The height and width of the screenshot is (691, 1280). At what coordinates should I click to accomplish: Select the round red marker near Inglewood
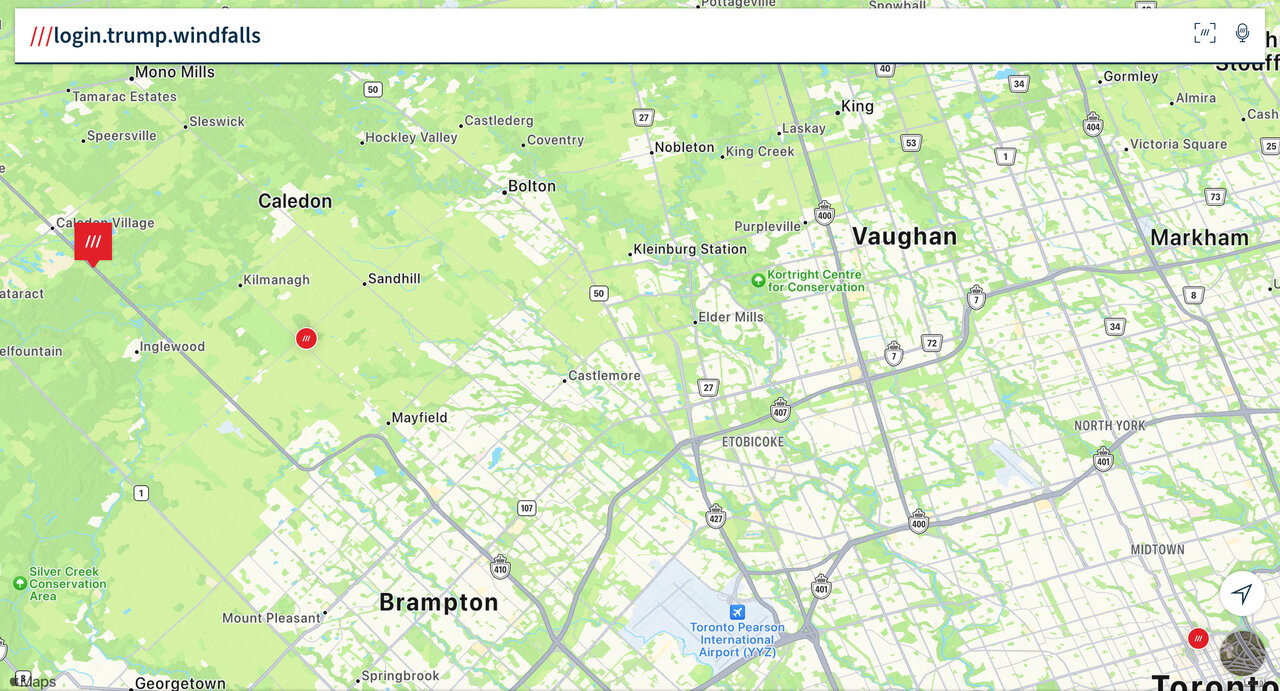coord(306,338)
